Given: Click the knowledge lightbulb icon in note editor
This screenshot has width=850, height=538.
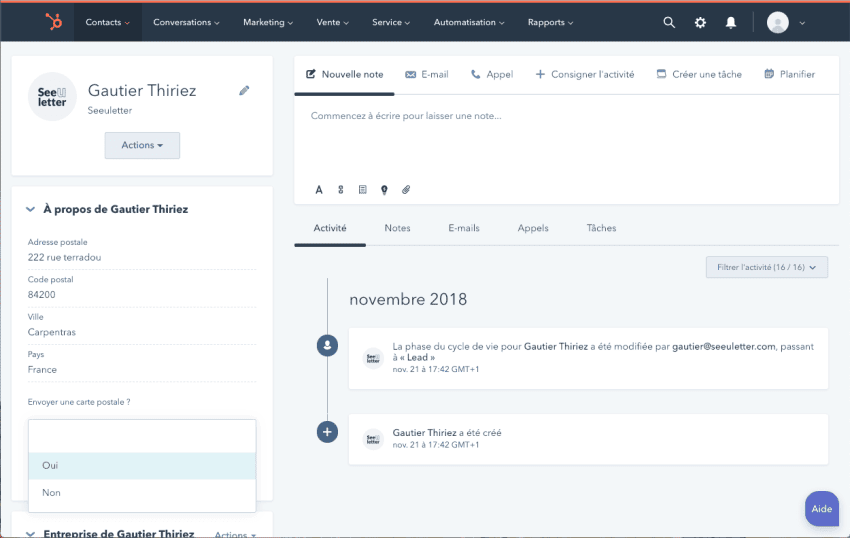Looking at the screenshot, I should point(384,190).
